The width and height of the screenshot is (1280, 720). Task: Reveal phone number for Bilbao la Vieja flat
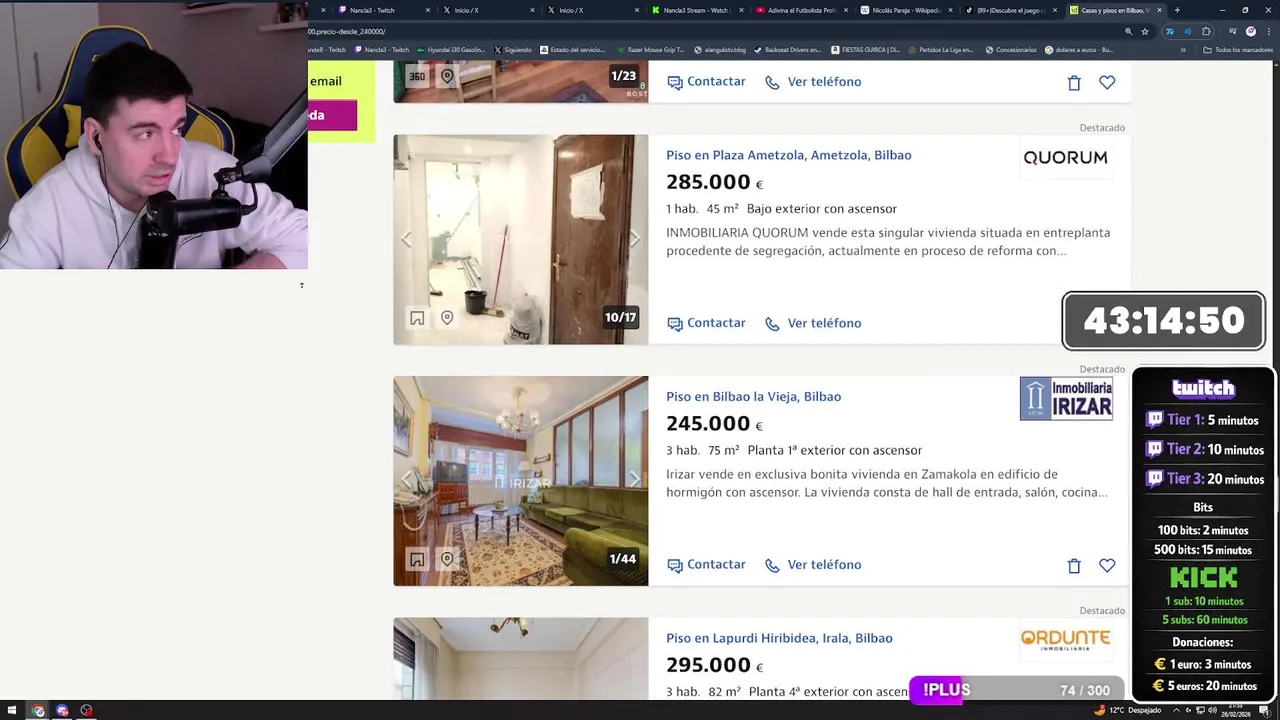pos(813,565)
